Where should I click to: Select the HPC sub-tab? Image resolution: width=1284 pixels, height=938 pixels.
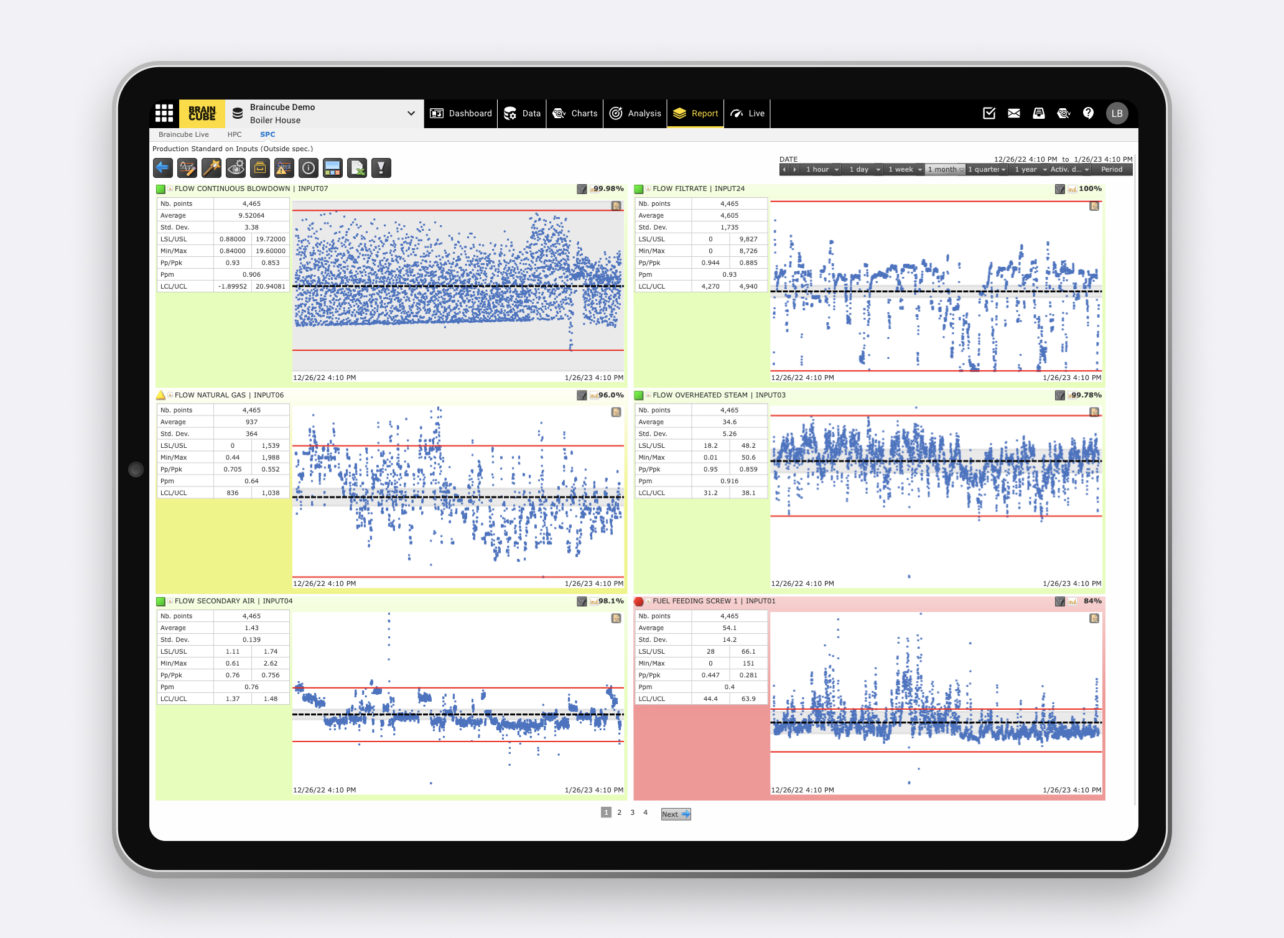click(x=234, y=134)
